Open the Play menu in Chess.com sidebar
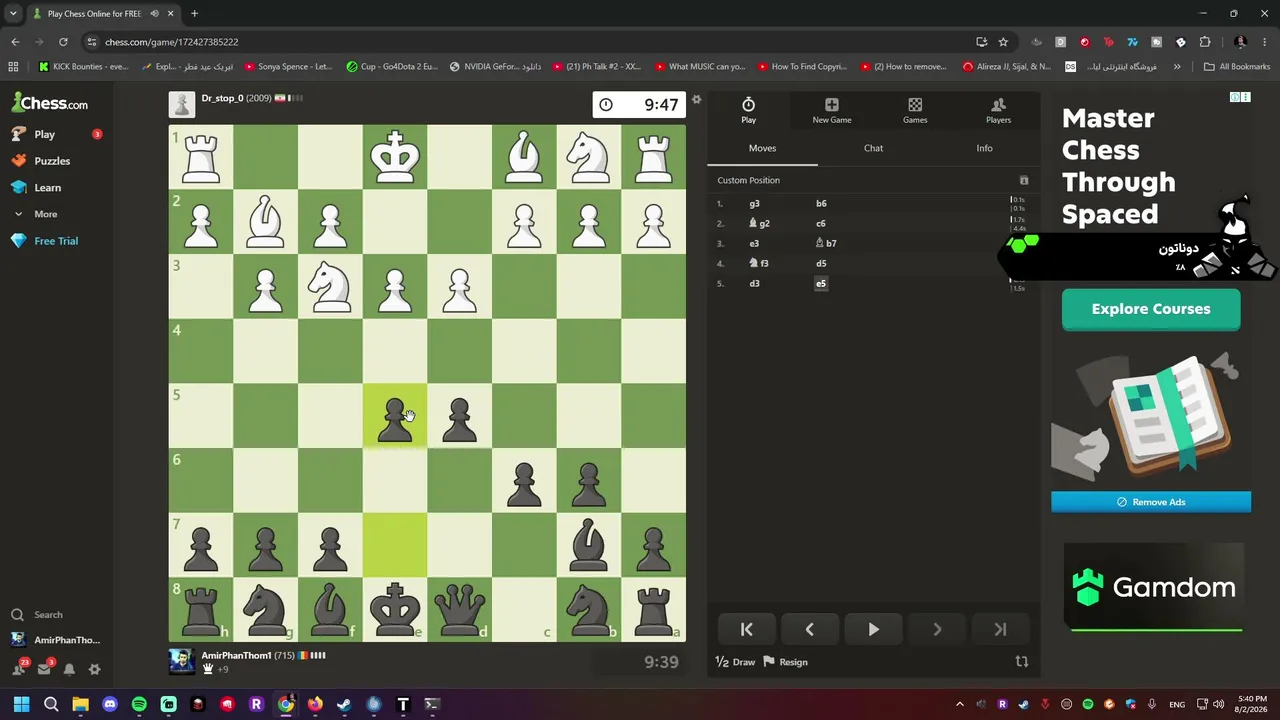This screenshot has width=1280, height=720. [x=44, y=134]
